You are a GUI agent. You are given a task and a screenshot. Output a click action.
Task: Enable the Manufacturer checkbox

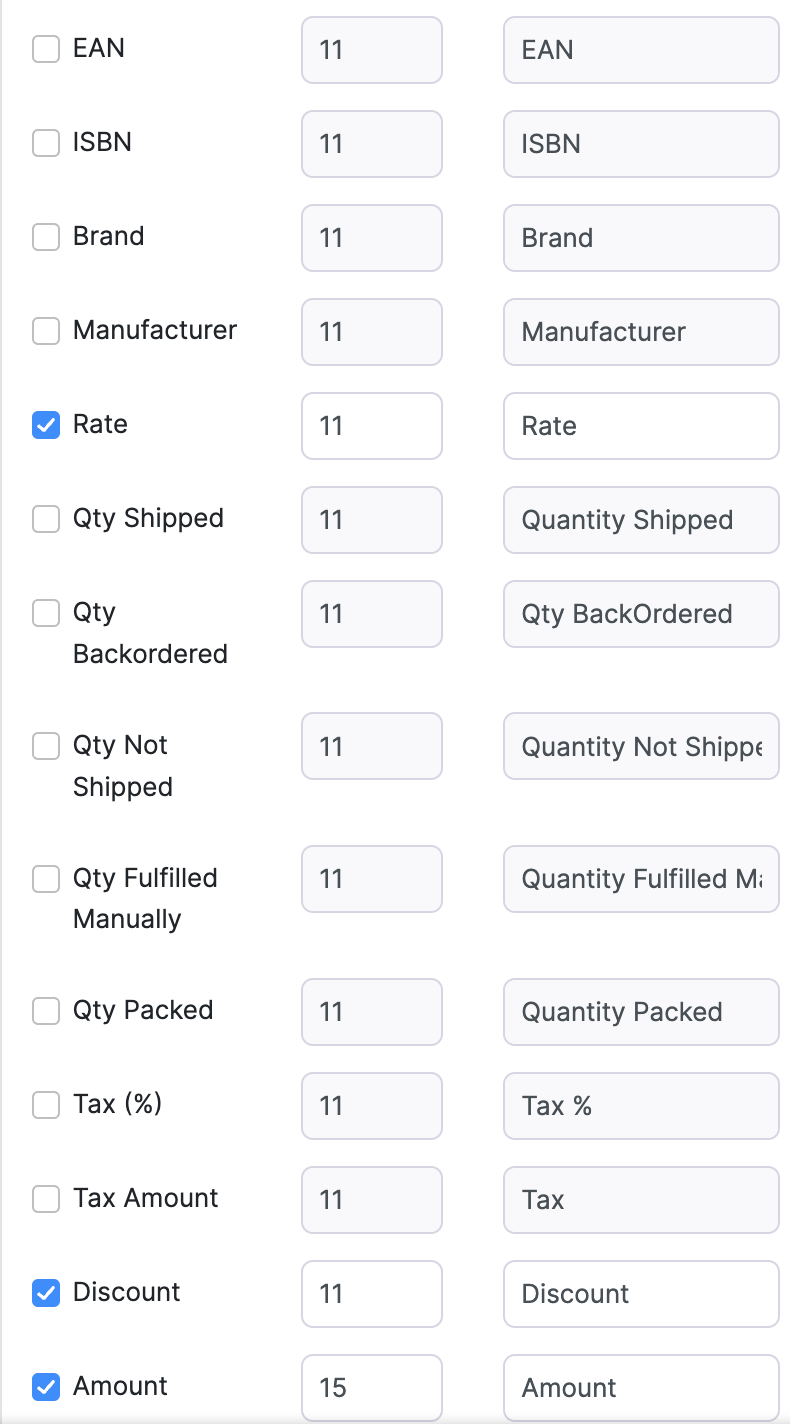click(x=46, y=331)
